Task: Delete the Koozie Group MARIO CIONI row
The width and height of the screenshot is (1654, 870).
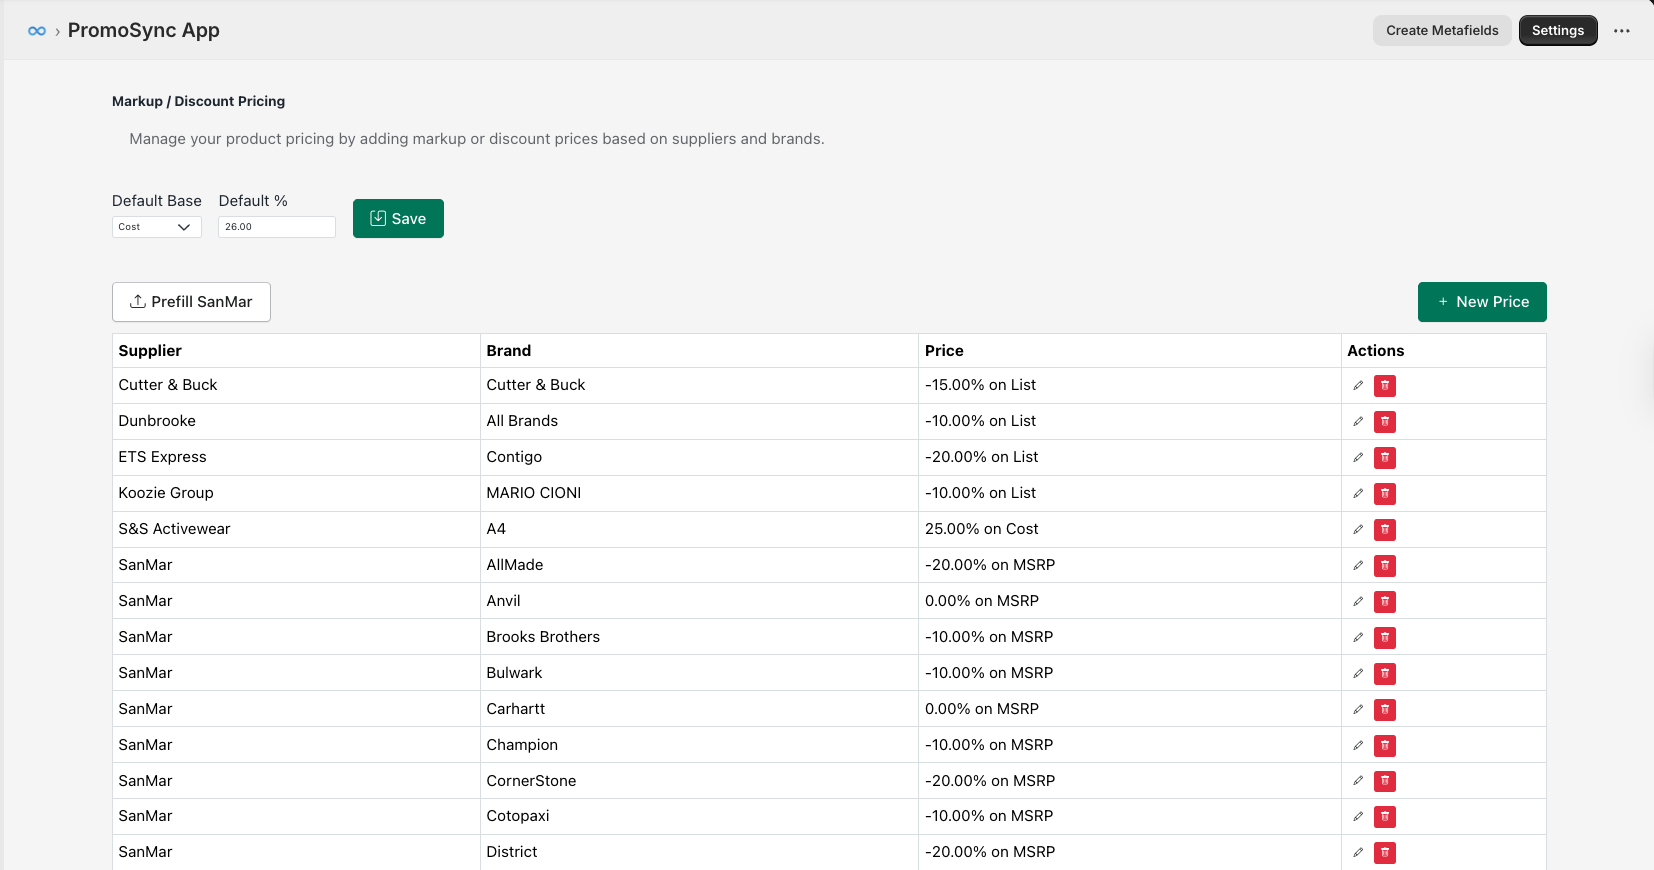Action: (1385, 494)
